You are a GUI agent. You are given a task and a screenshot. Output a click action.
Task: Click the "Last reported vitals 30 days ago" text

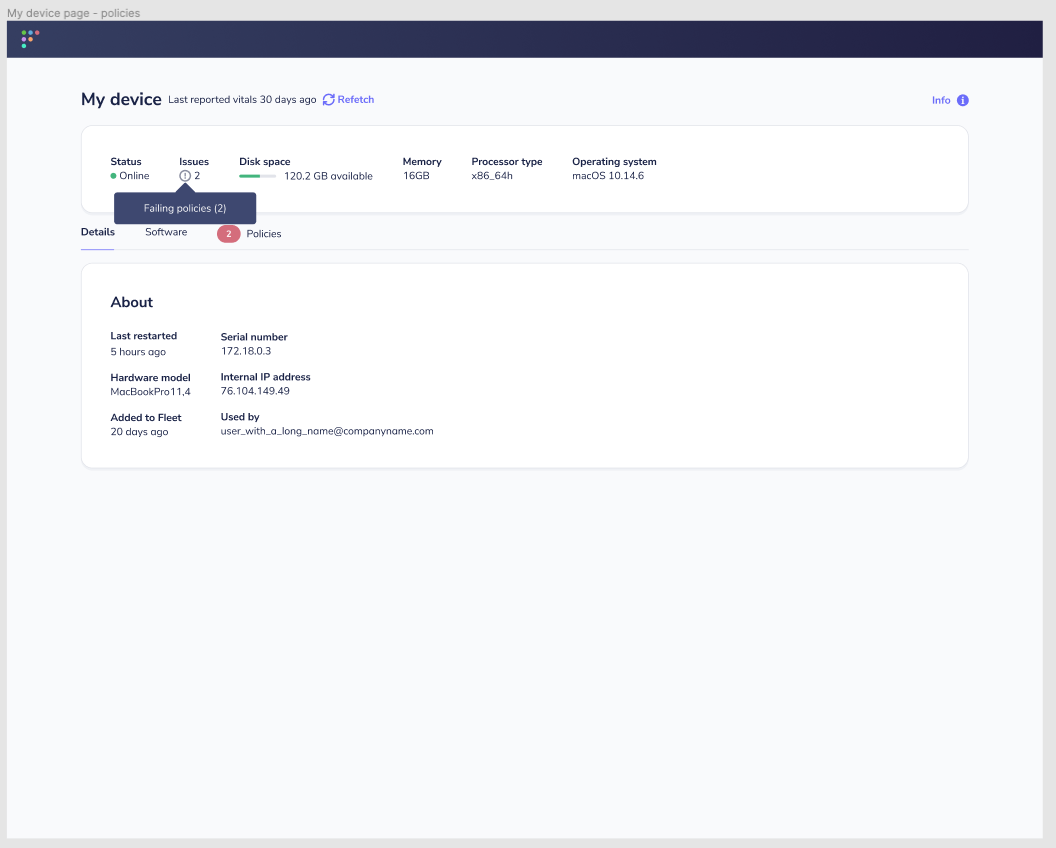point(240,99)
